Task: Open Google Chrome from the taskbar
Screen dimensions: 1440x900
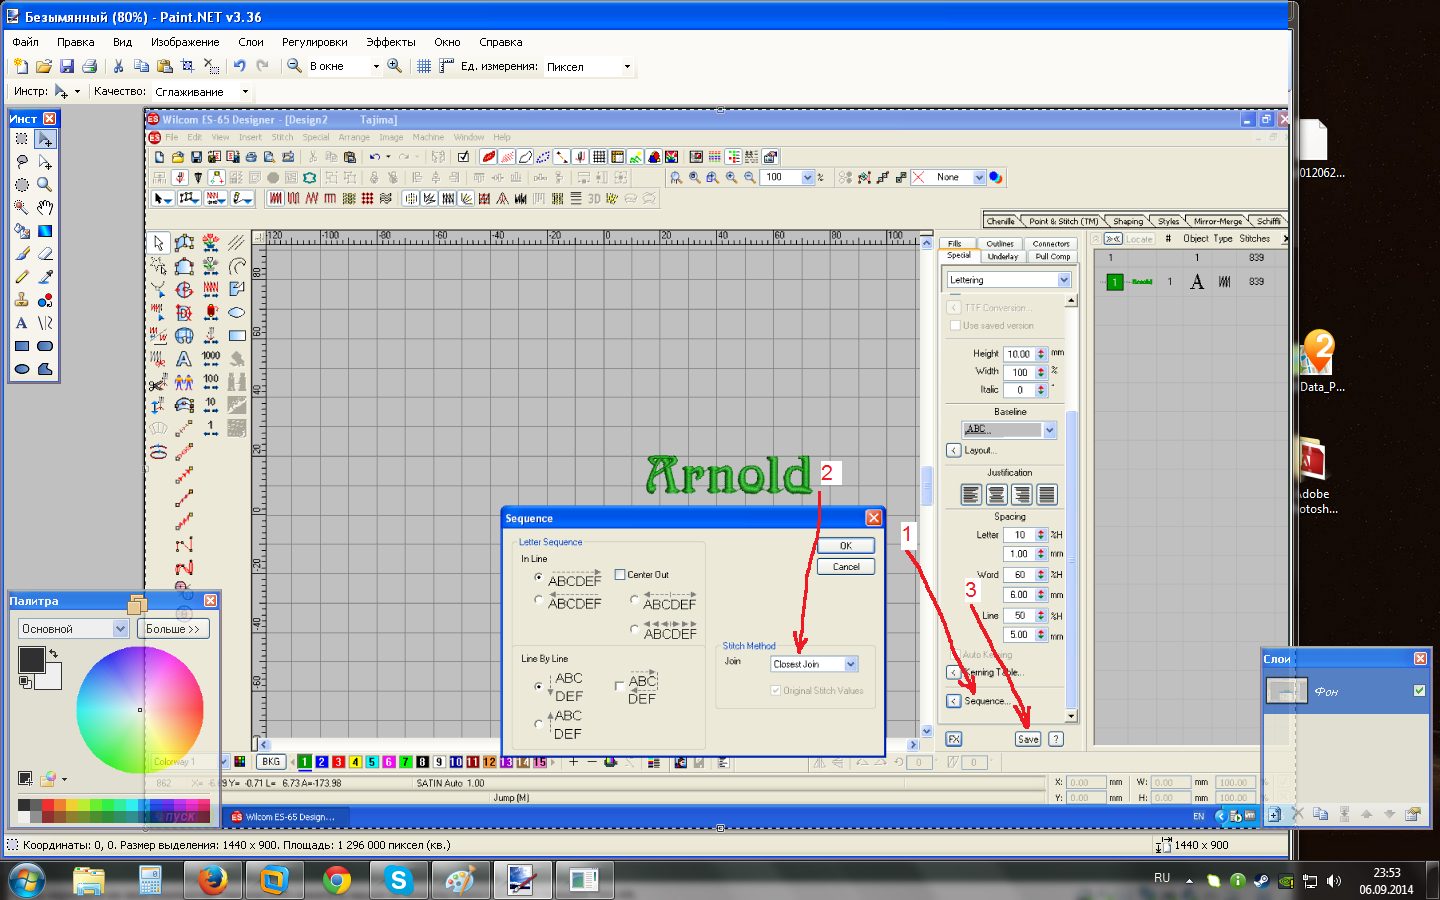Action: point(337,880)
